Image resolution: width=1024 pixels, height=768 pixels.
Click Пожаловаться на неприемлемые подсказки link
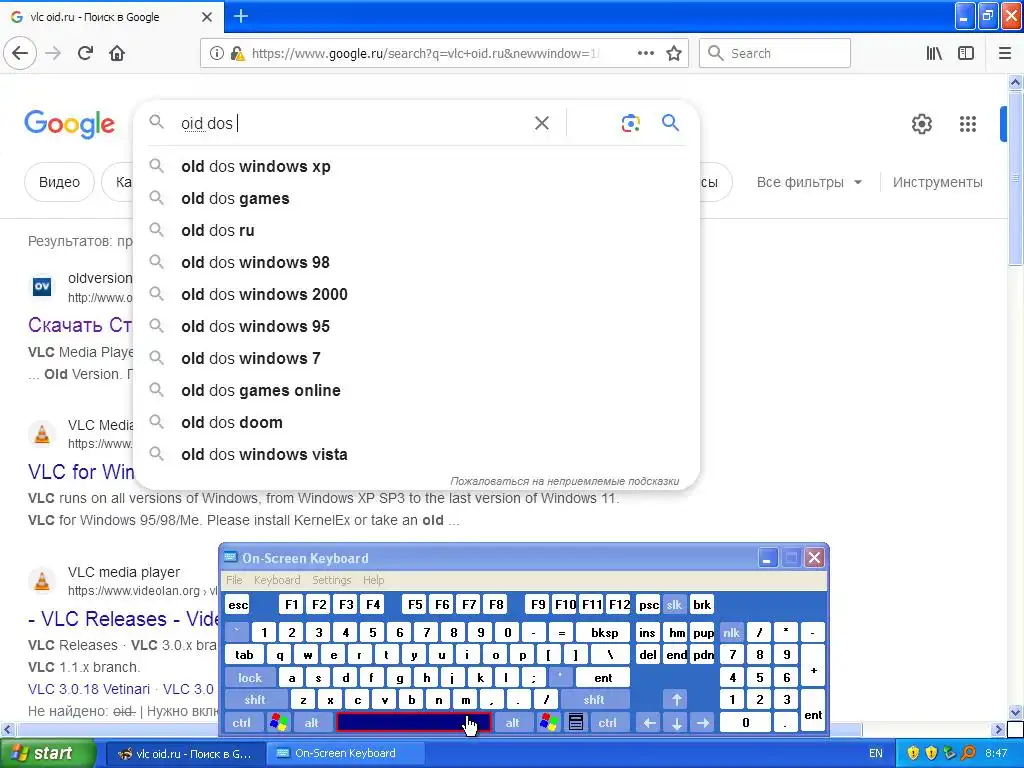click(564, 481)
